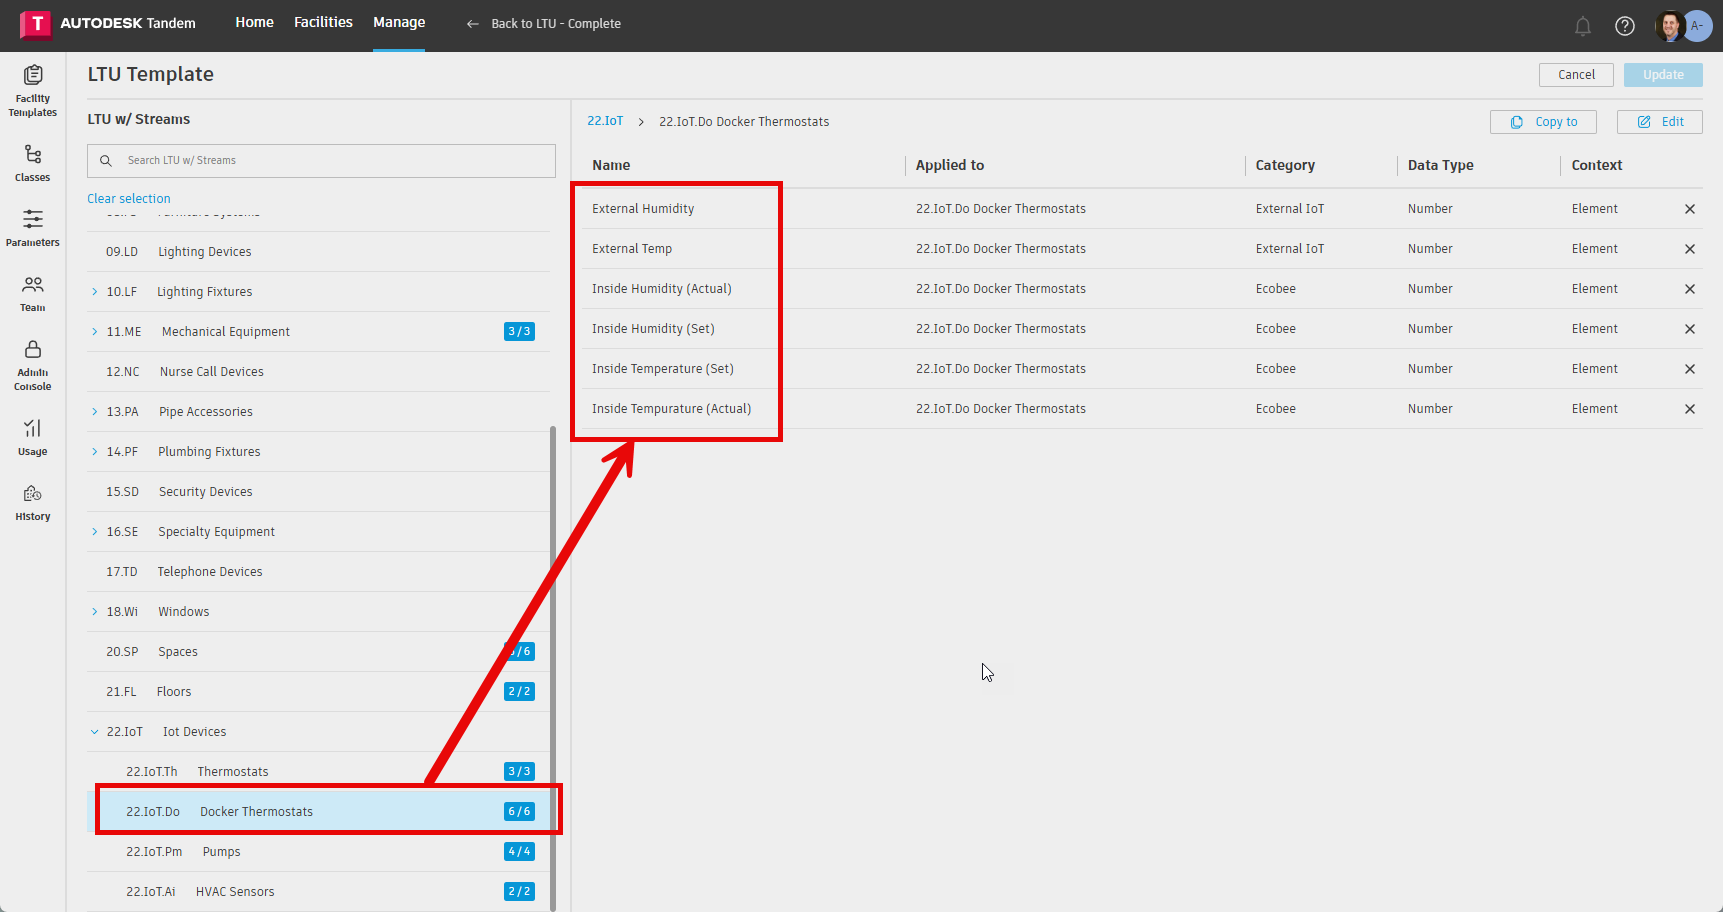Expand the 11.ME Mechanical Equipment node
The height and width of the screenshot is (912, 1723).
[x=95, y=332]
